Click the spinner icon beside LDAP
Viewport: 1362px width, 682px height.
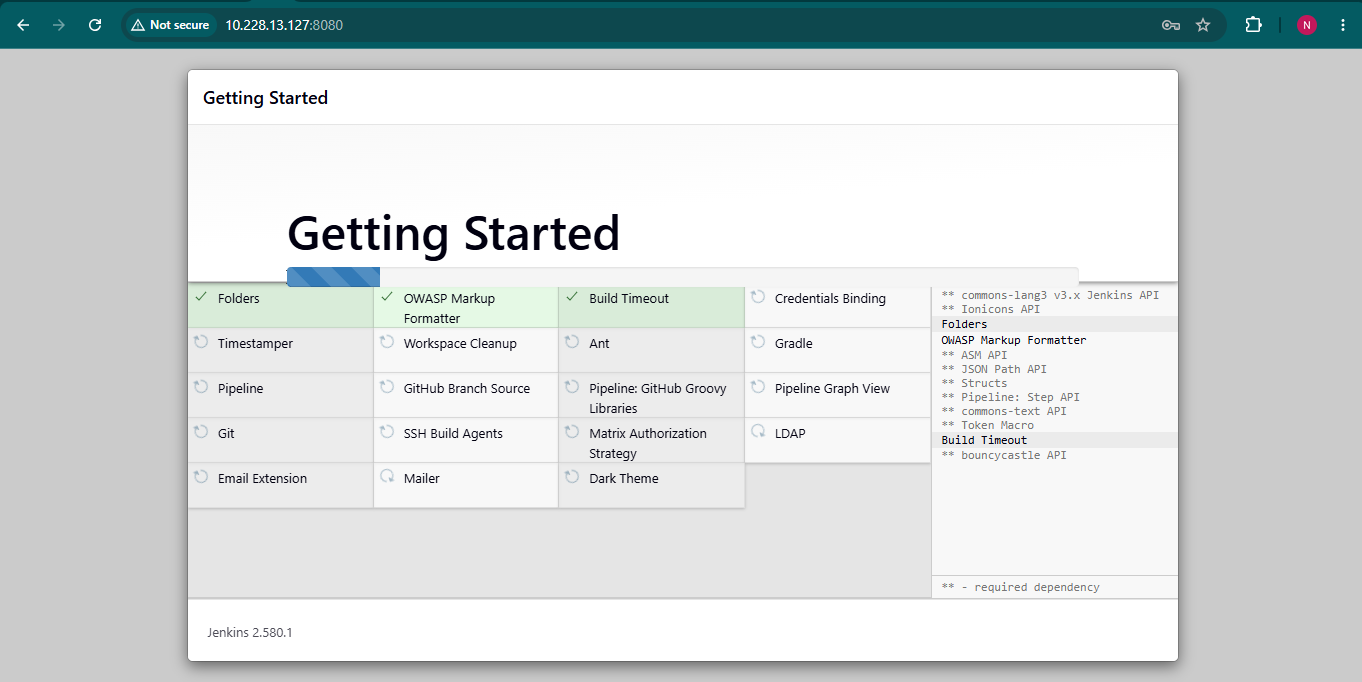click(x=758, y=432)
